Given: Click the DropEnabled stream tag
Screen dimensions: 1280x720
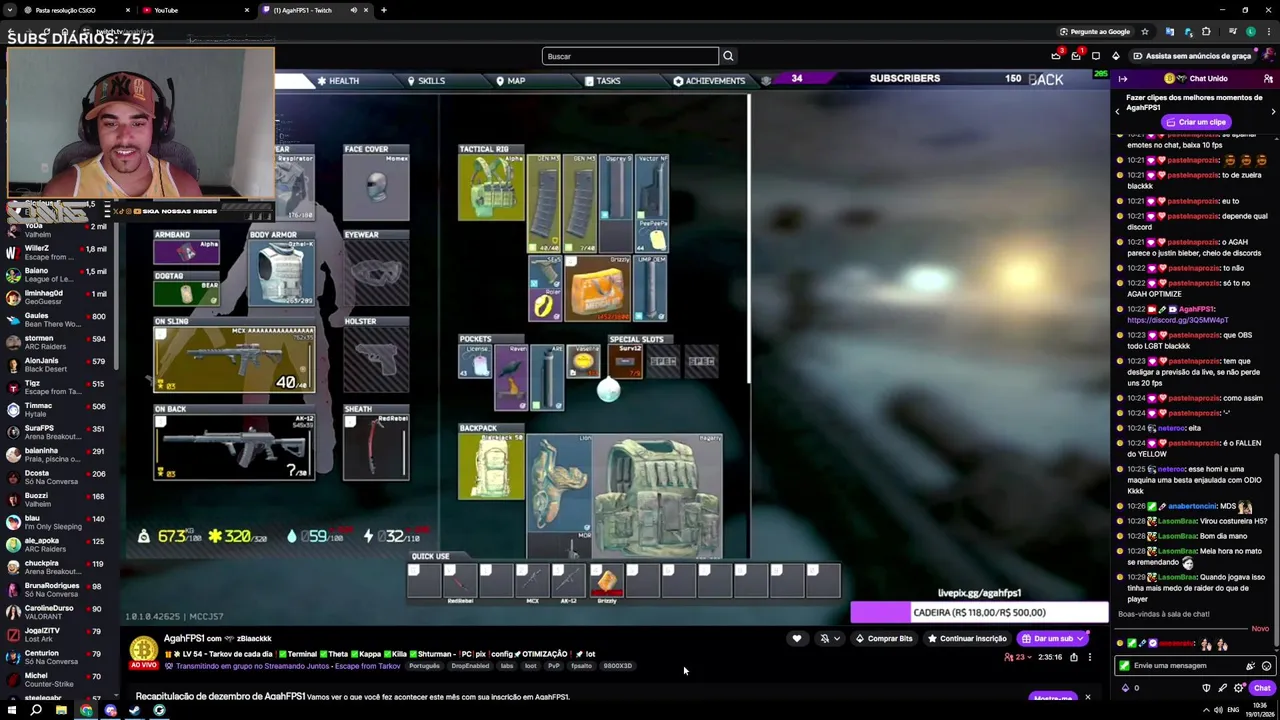Looking at the screenshot, I should pos(471,666).
